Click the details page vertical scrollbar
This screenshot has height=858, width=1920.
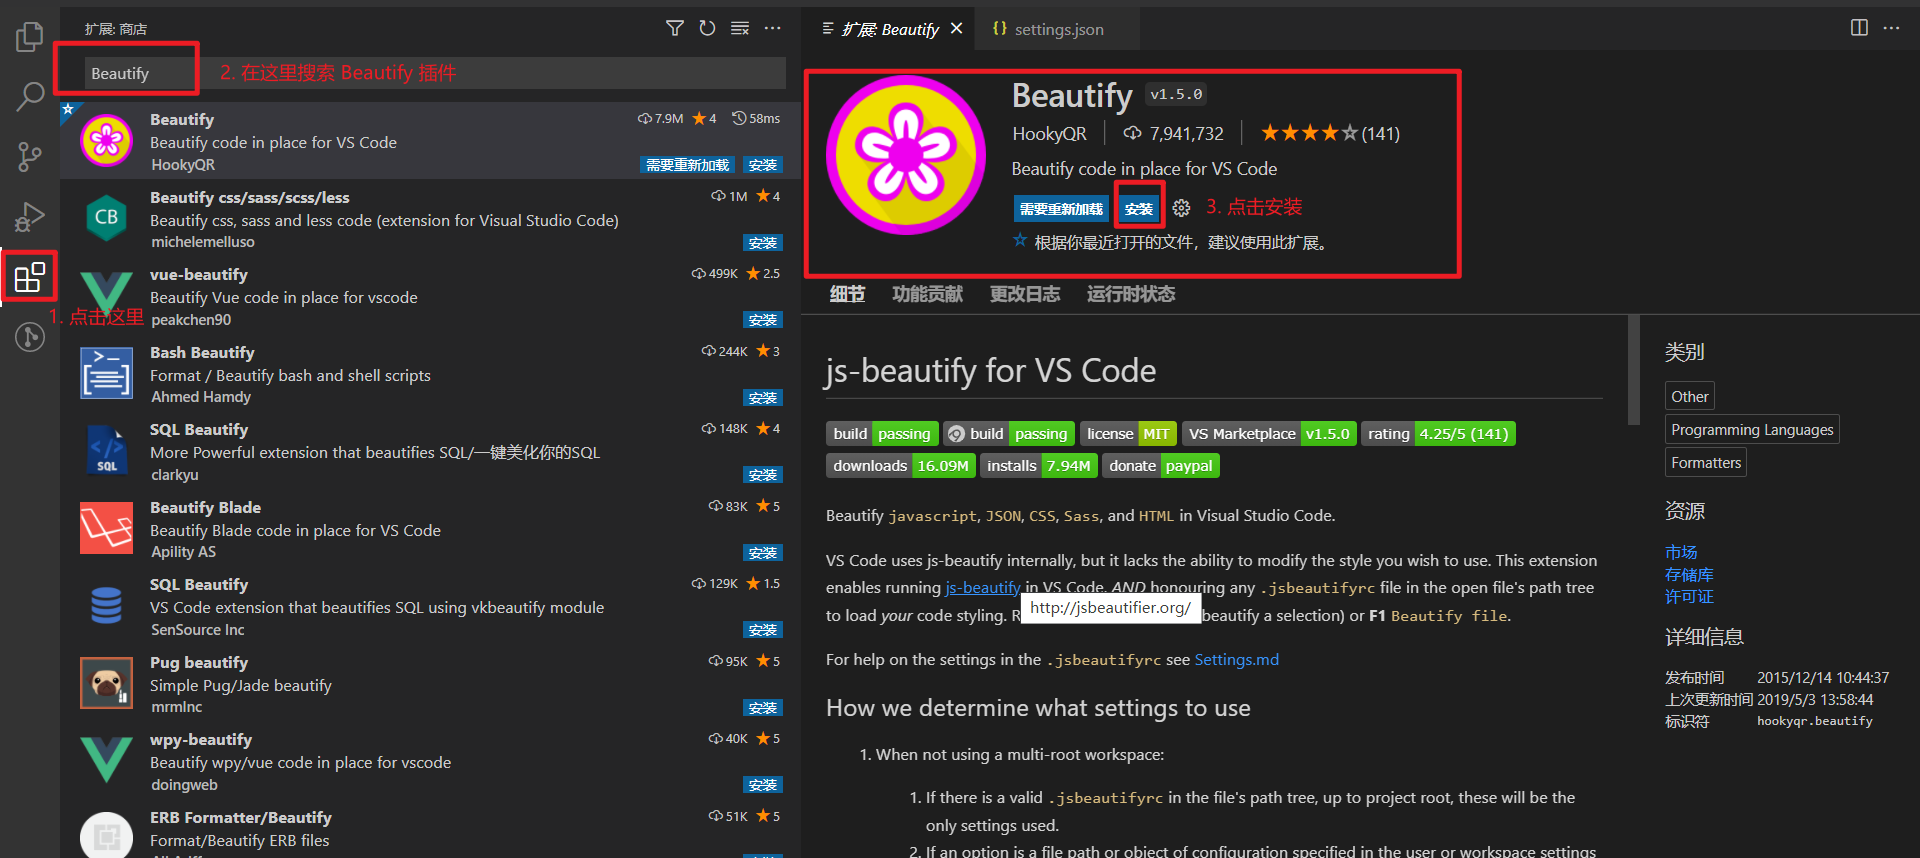(x=1633, y=370)
